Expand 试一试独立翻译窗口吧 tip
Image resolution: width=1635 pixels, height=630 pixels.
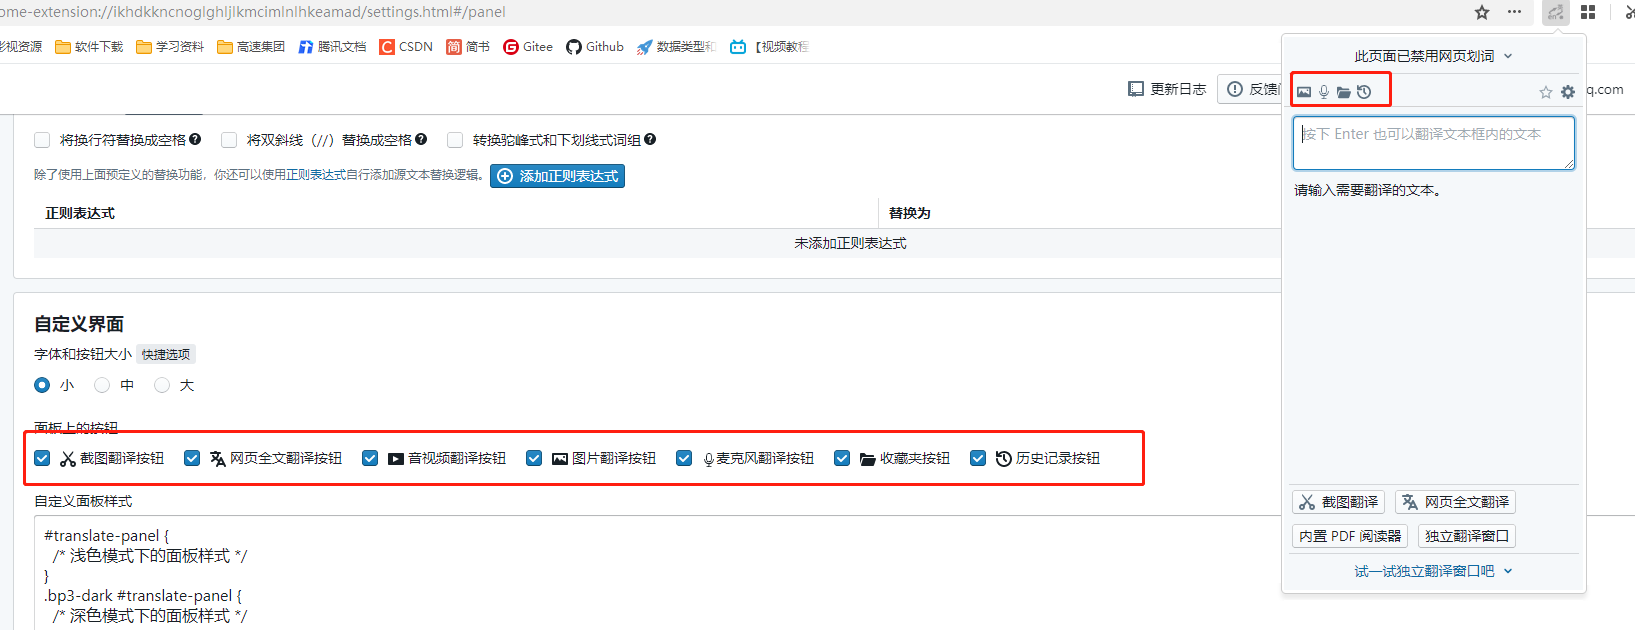[x=1433, y=571]
